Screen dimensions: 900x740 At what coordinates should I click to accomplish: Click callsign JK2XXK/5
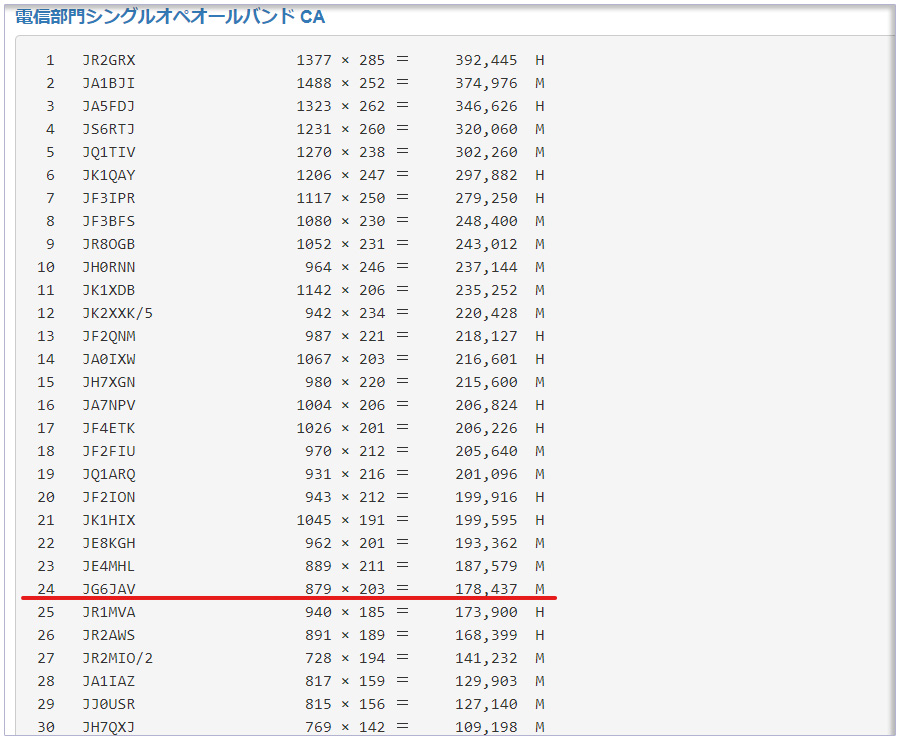tap(117, 313)
